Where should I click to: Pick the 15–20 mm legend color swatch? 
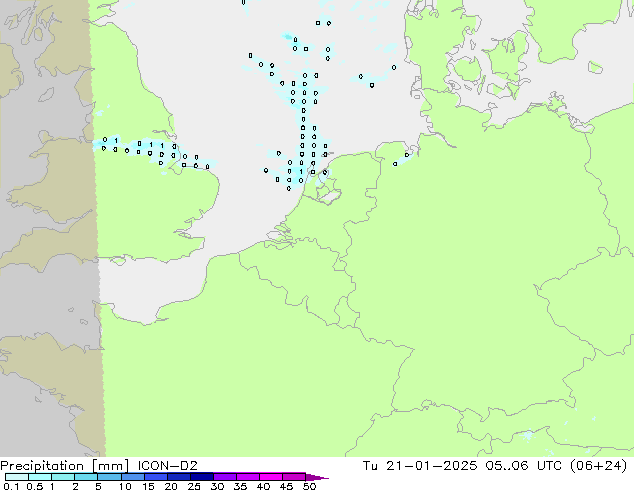[x=155, y=477]
